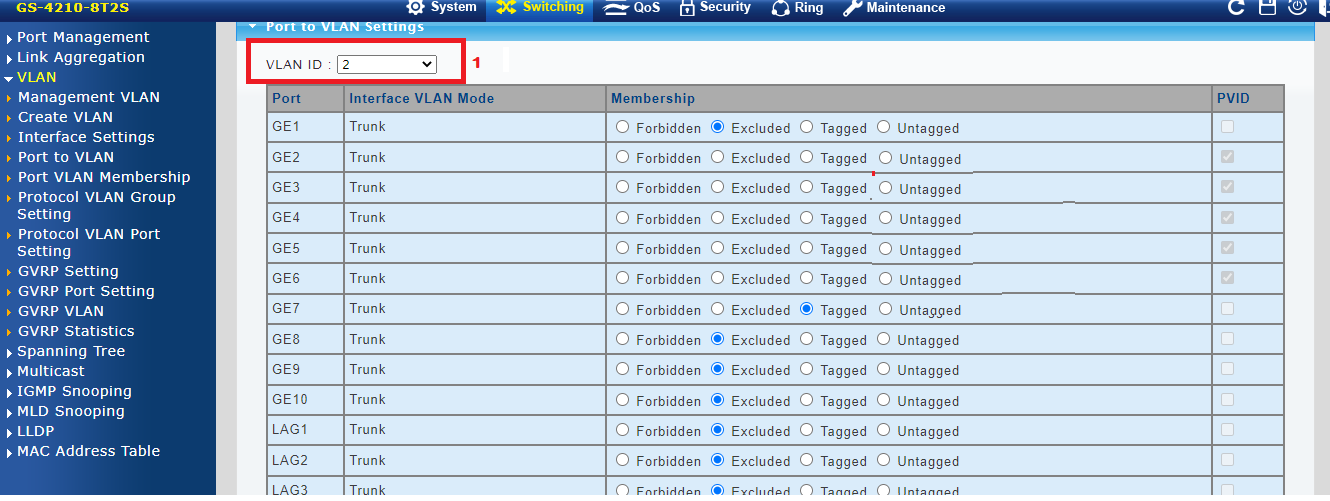Open the Create VLAN page
The image size is (1330, 501).
[x=65, y=117]
